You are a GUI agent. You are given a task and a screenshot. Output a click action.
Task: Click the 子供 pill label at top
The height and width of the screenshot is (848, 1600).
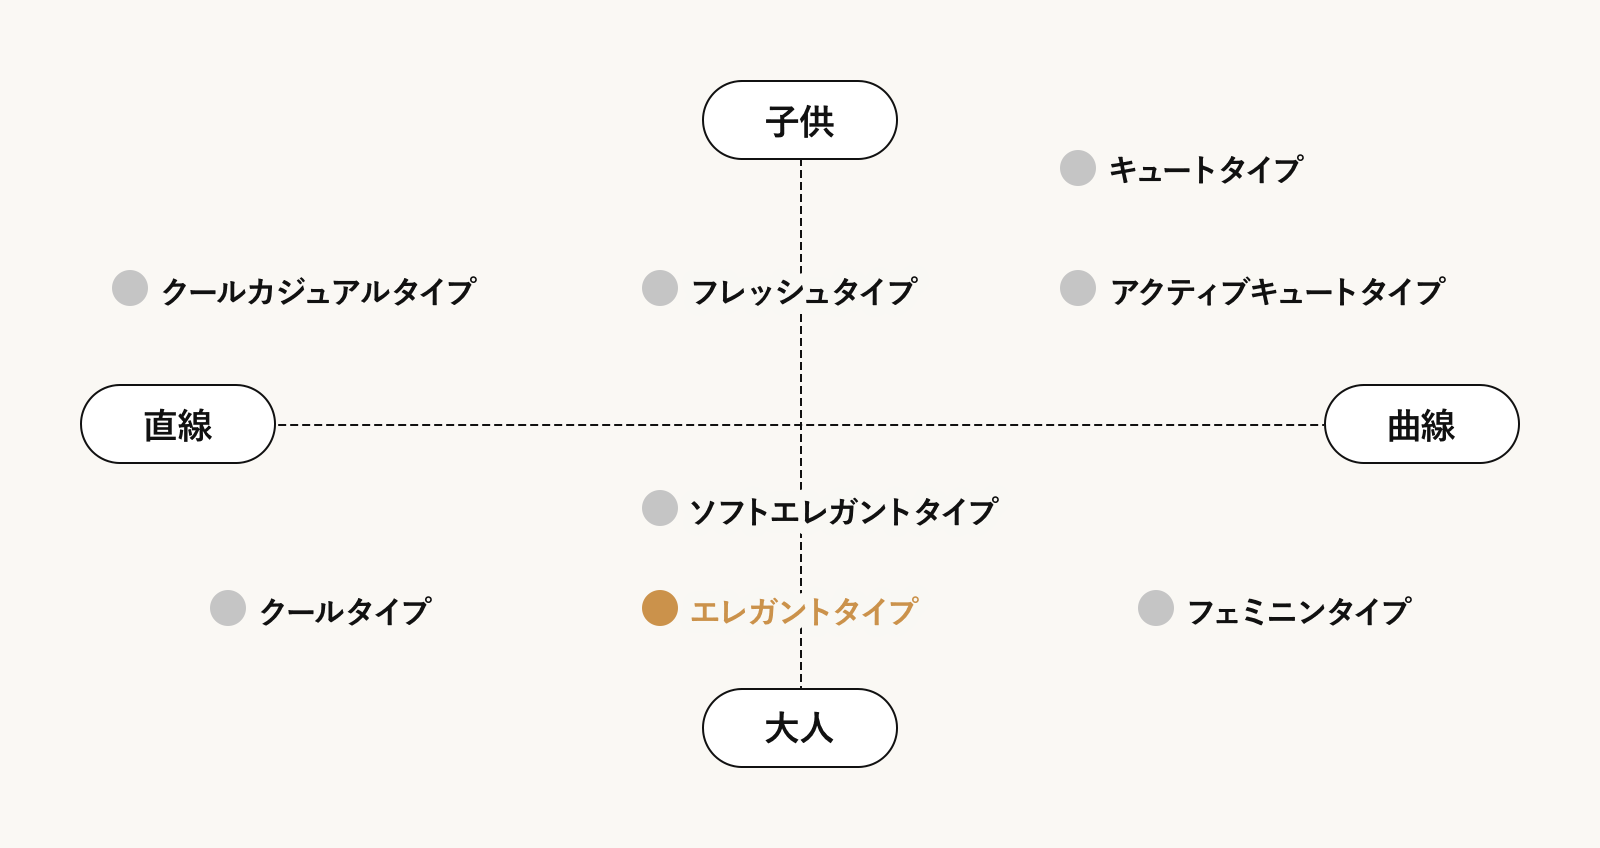click(800, 120)
